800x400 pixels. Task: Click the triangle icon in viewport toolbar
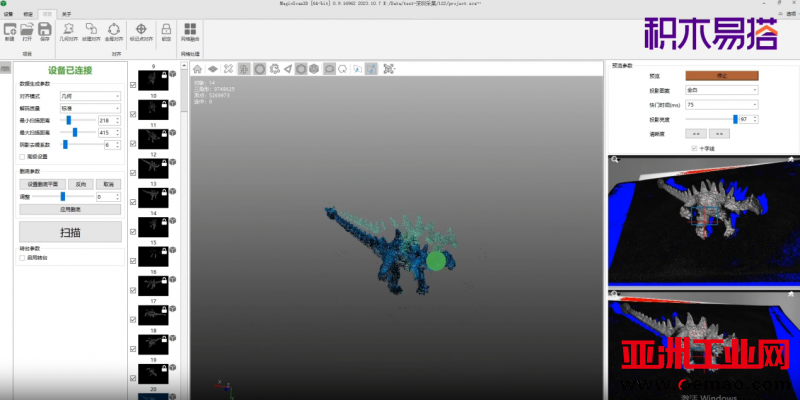coord(288,69)
